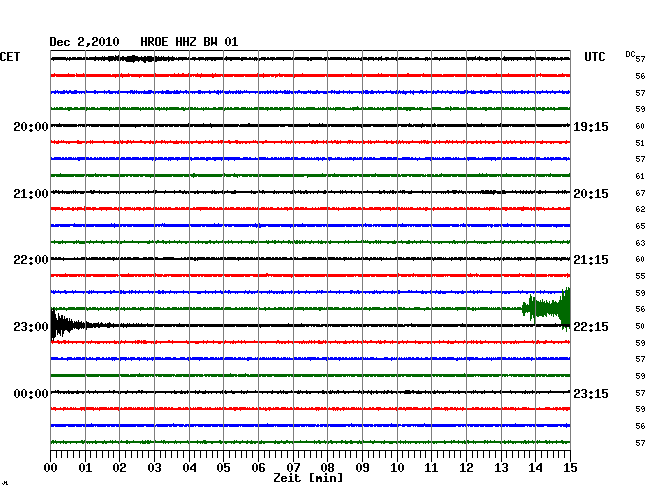
Task: Click the DC value 63
Action: 640,243
